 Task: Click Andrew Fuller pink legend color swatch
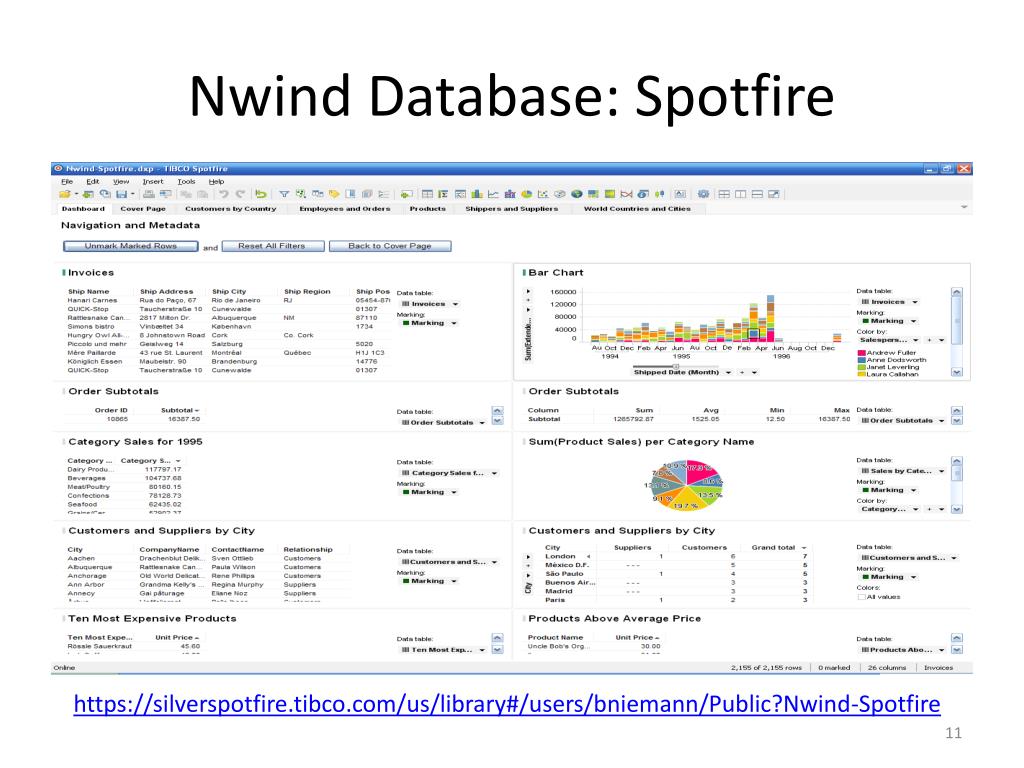(x=861, y=353)
